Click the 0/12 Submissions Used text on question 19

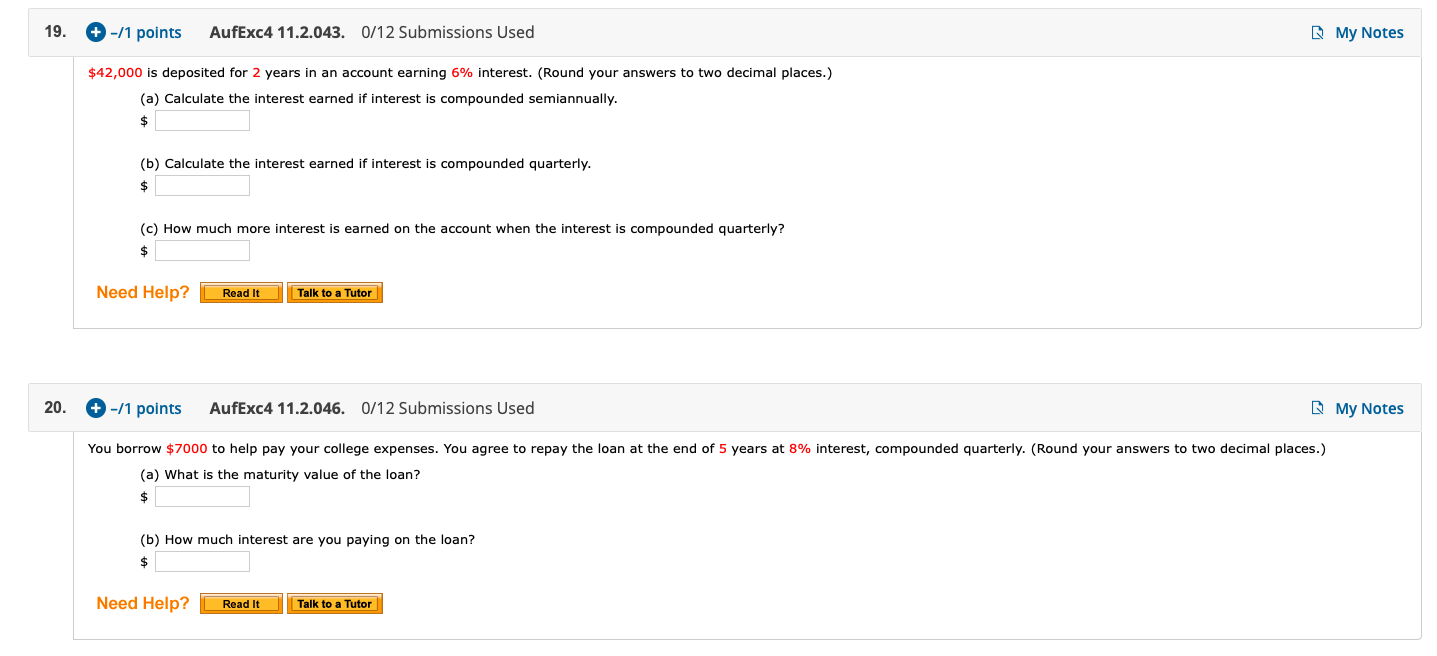point(448,32)
